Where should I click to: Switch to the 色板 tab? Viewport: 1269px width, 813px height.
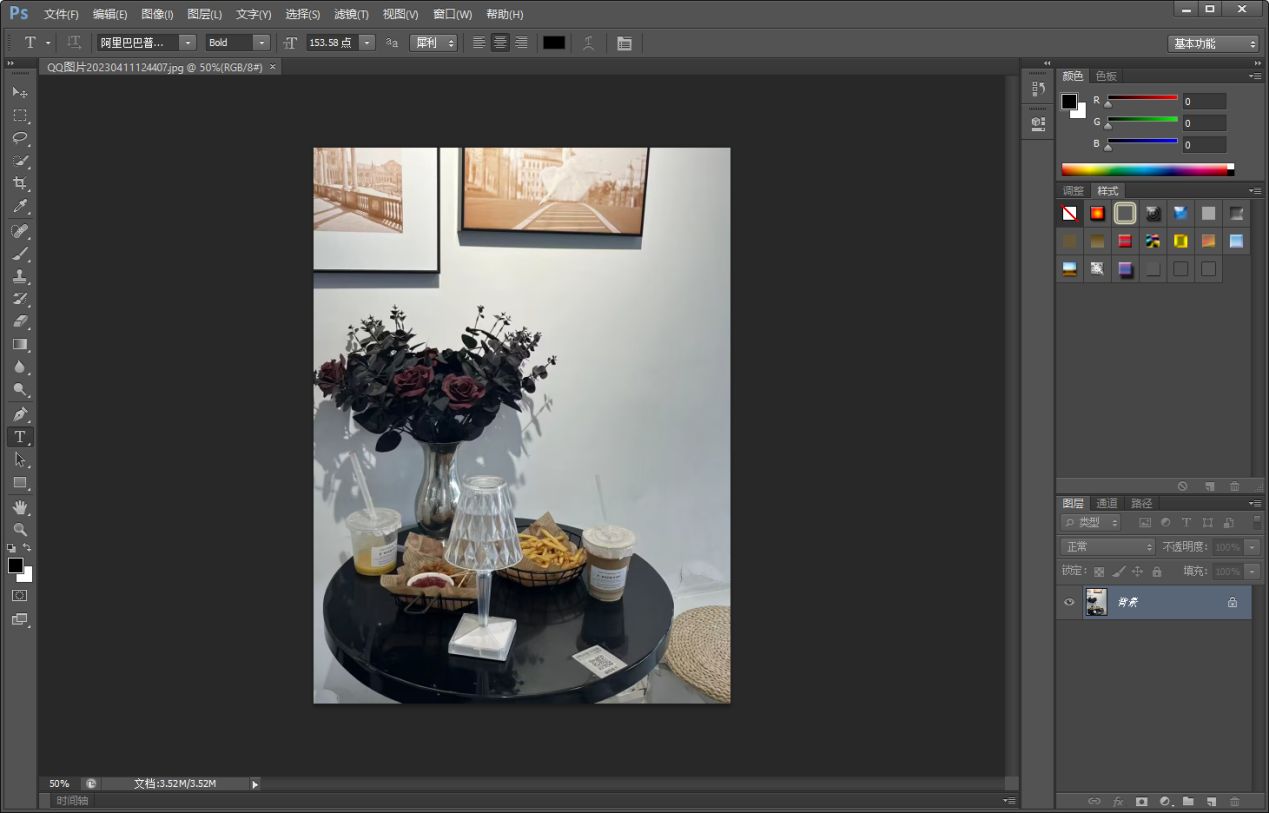[1105, 76]
